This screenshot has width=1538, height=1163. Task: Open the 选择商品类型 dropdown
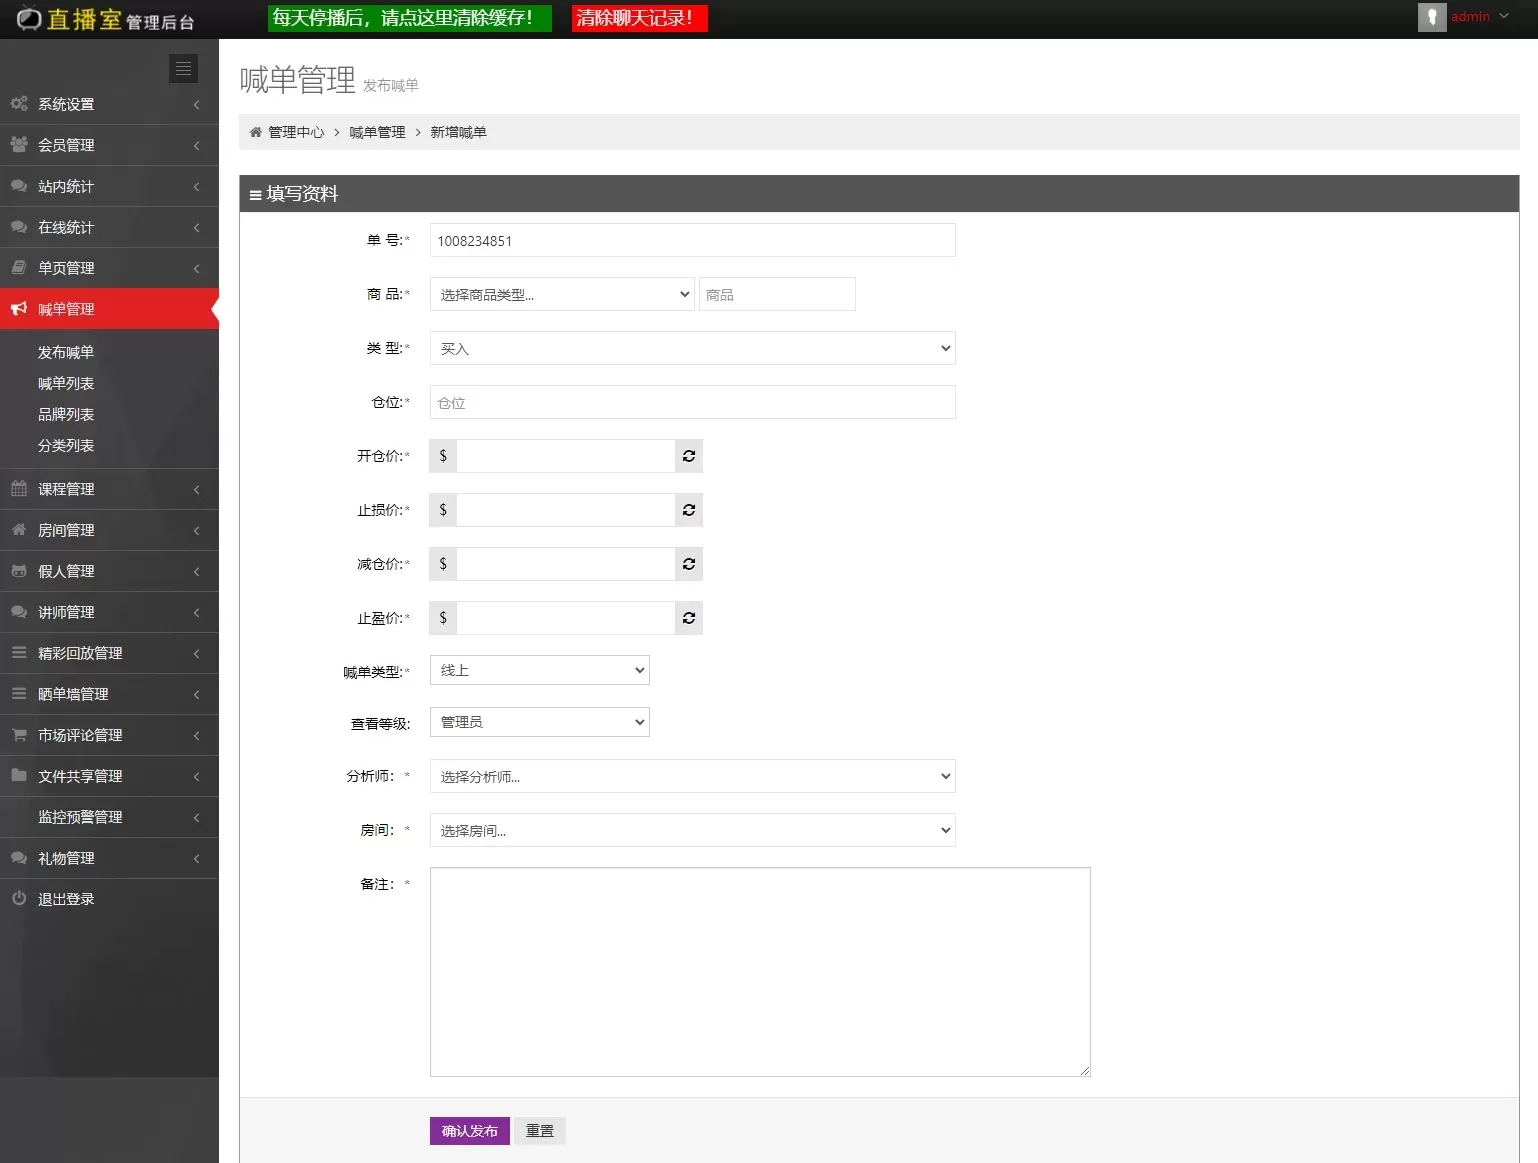click(562, 294)
